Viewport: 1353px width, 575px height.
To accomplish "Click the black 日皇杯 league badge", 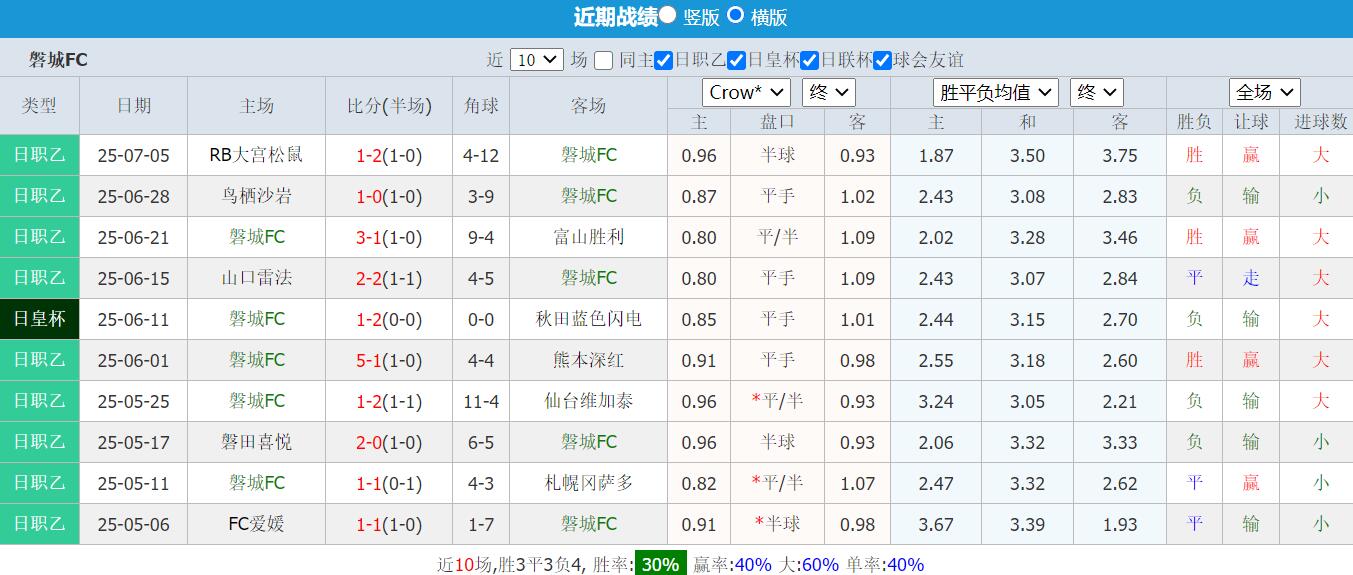I will [x=39, y=319].
